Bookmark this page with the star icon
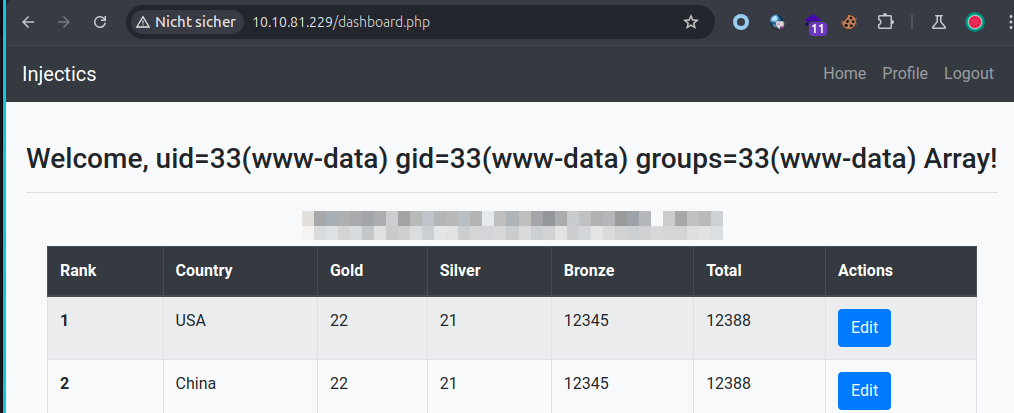The height and width of the screenshot is (413, 1014). [690, 22]
